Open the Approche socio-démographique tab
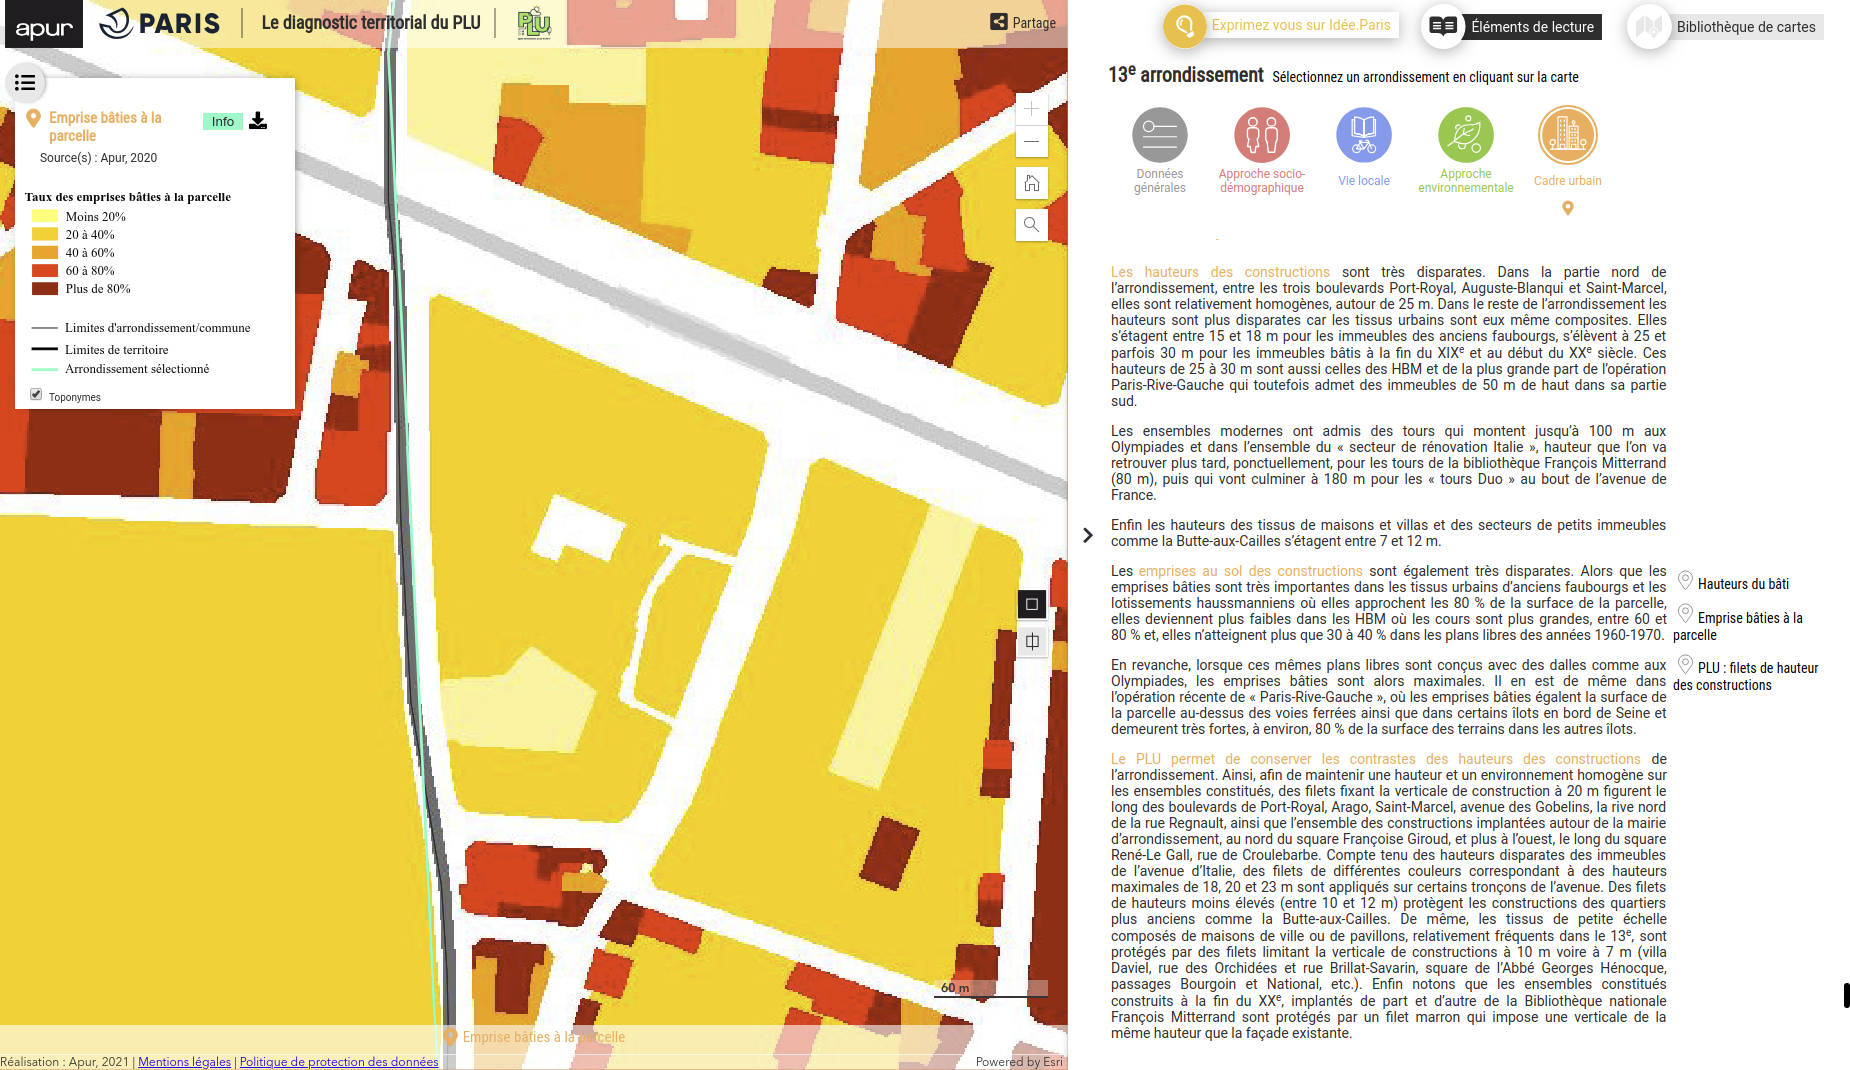1850x1070 pixels. pos(1261,136)
